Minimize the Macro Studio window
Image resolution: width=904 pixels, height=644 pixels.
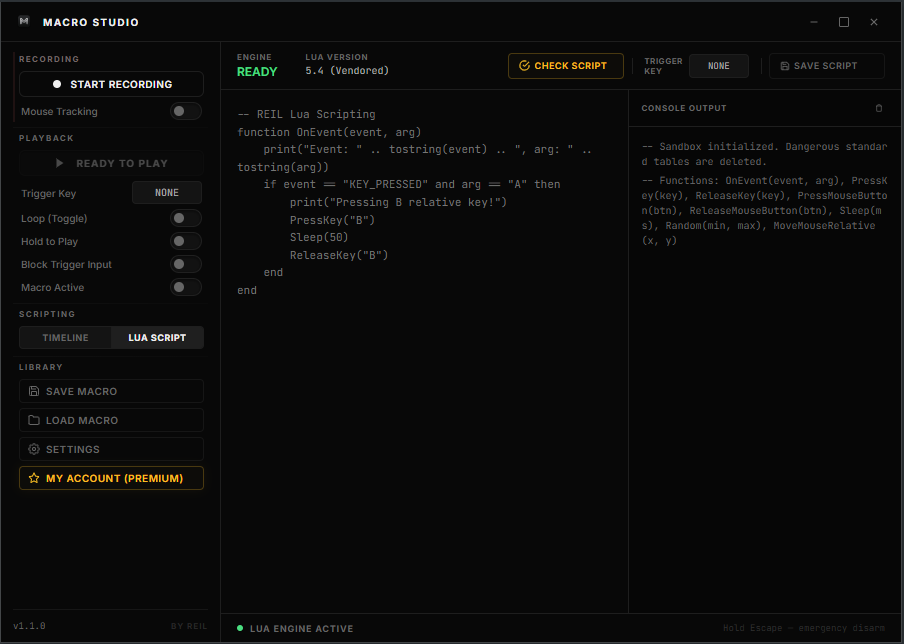coord(813,22)
